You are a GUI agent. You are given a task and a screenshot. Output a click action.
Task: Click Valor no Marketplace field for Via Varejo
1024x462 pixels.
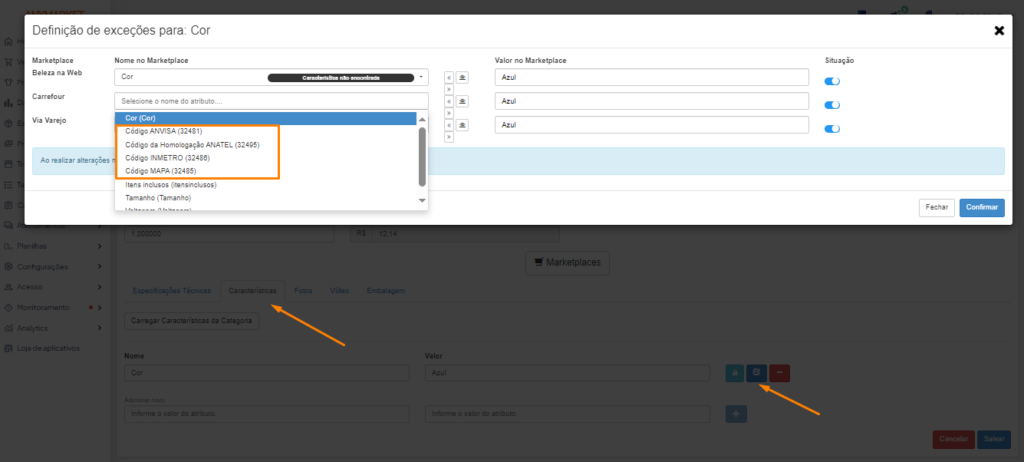point(652,125)
